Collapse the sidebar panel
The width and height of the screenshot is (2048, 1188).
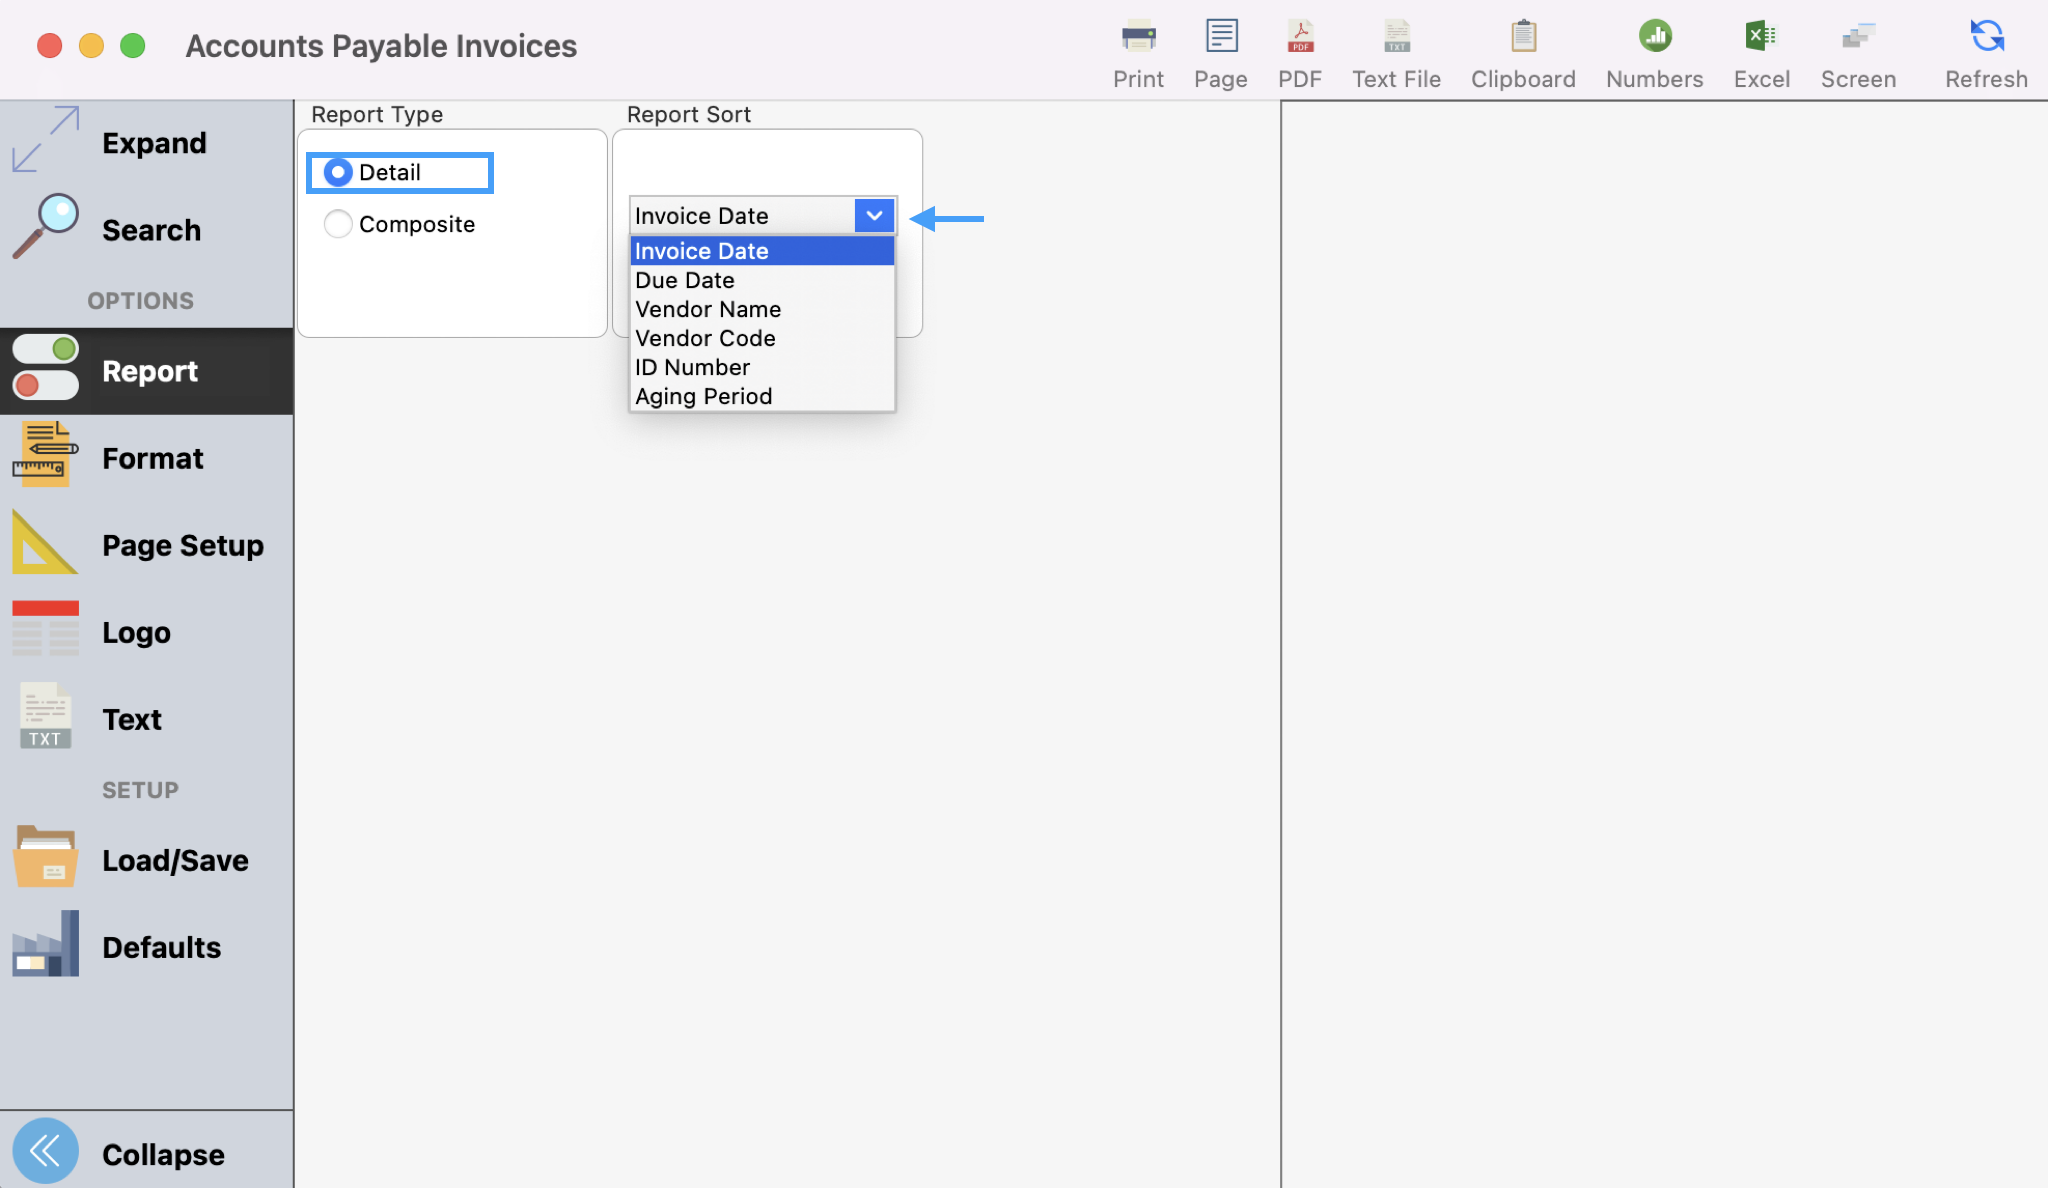pos(146,1153)
